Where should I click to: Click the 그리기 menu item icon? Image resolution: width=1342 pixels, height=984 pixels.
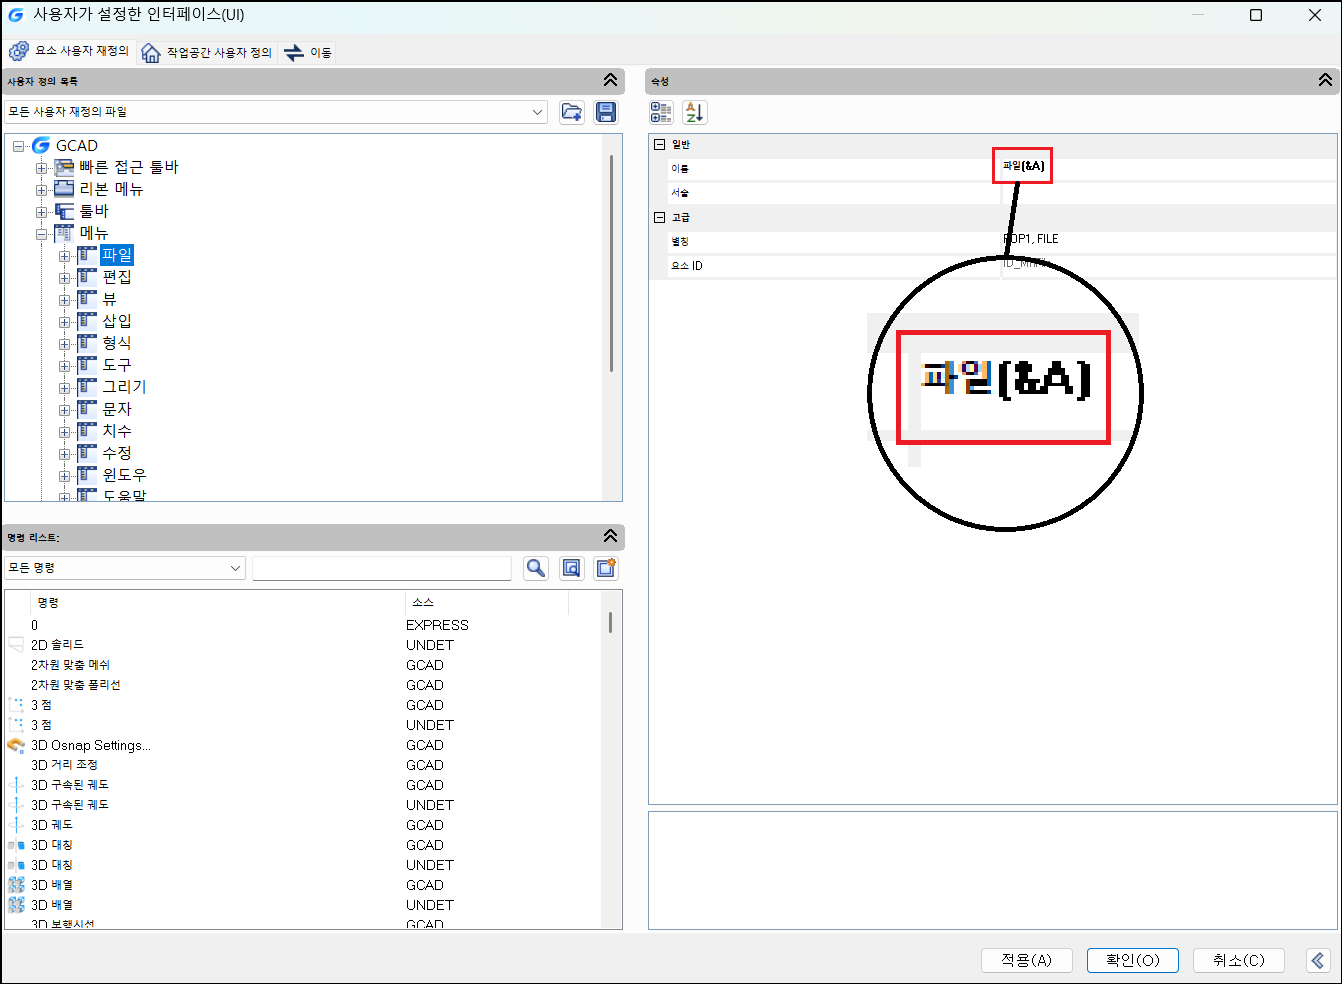click(x=87, y=387)
